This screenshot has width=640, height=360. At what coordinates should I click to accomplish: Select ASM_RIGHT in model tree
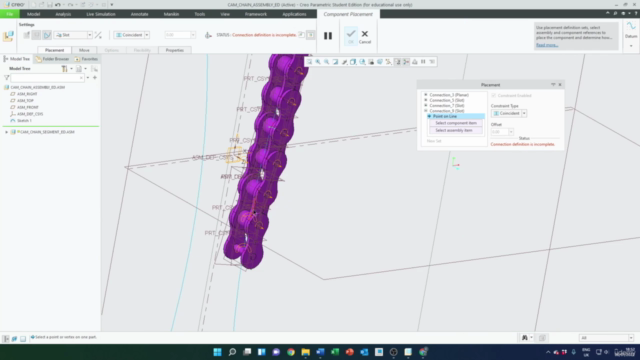point(27,94)
